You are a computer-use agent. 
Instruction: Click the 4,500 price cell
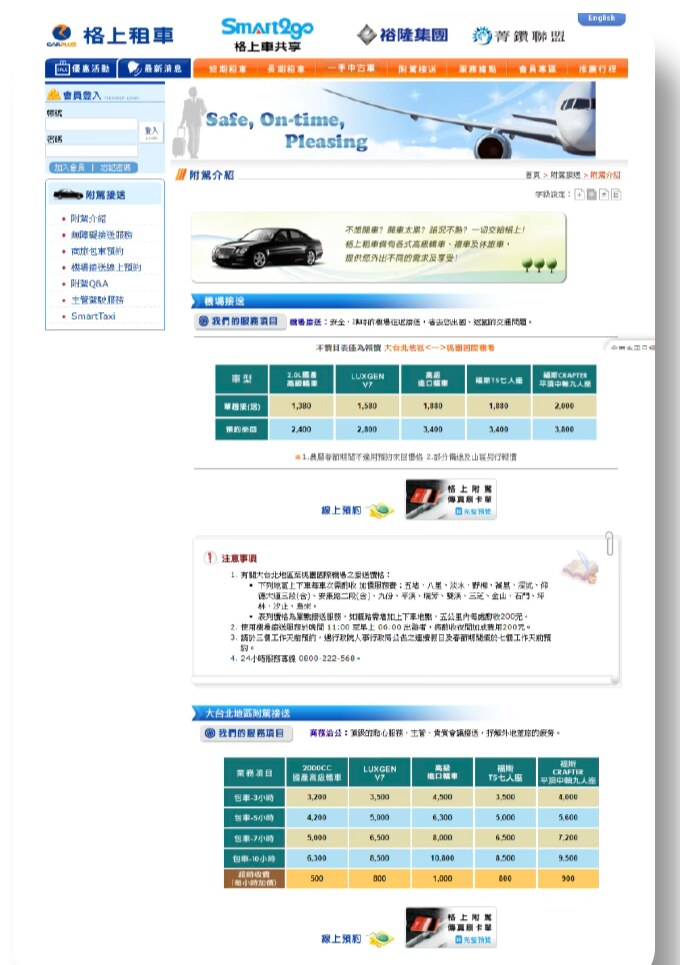click(x=442, y=797)
